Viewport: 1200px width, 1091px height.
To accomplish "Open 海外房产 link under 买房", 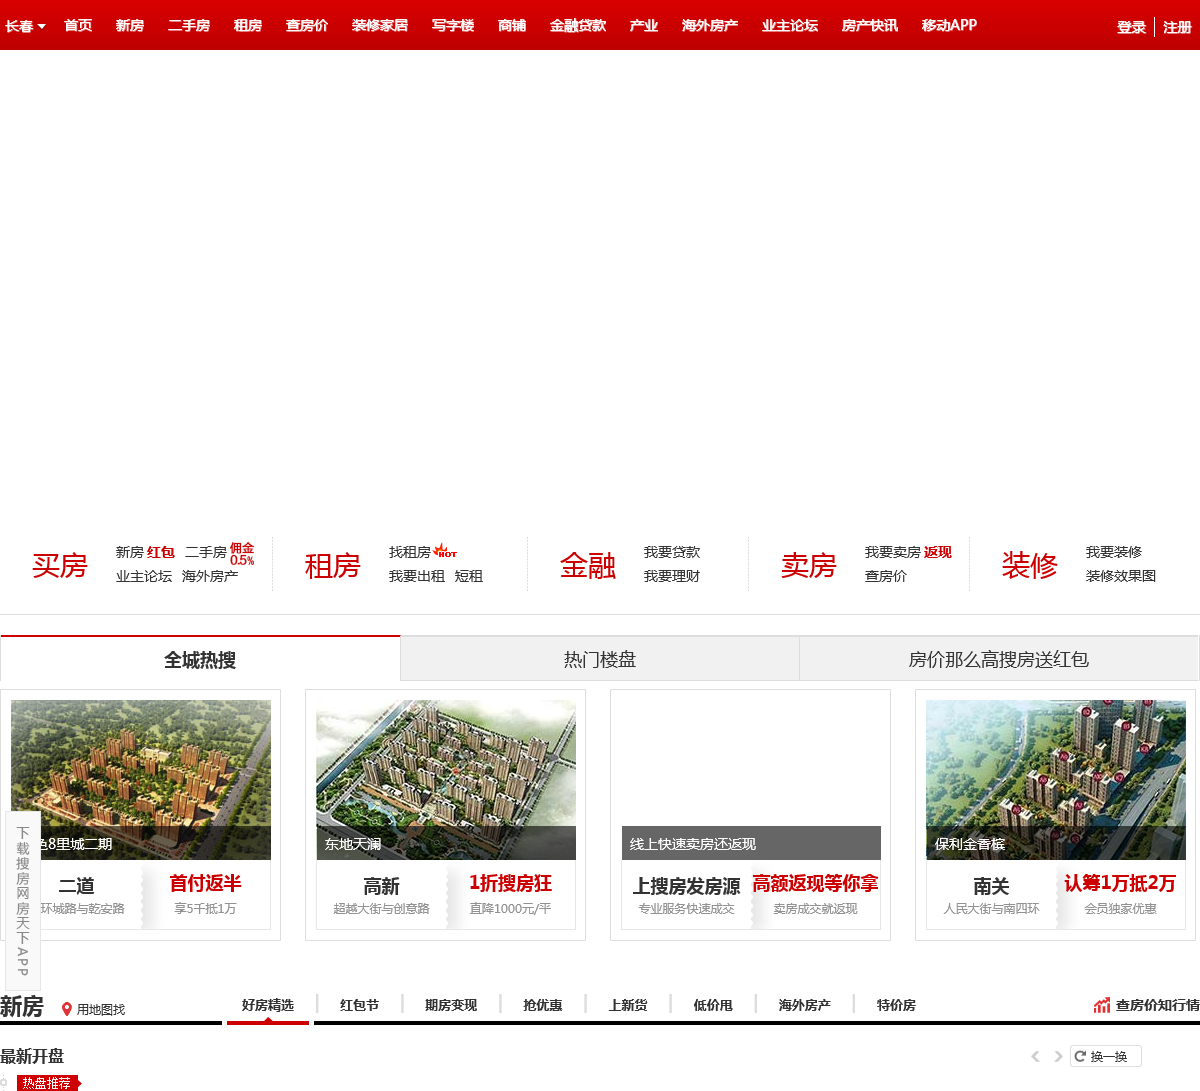I will [x=210, y=576].
